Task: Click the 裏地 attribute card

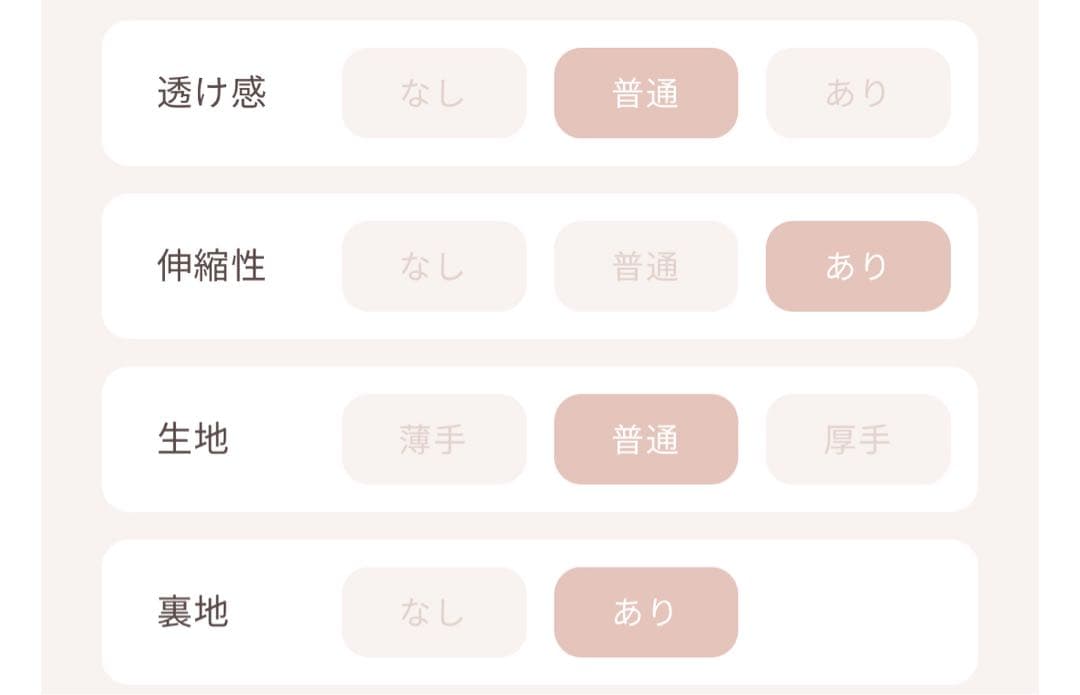Action: pyautogui.click(x=540, y=613)
